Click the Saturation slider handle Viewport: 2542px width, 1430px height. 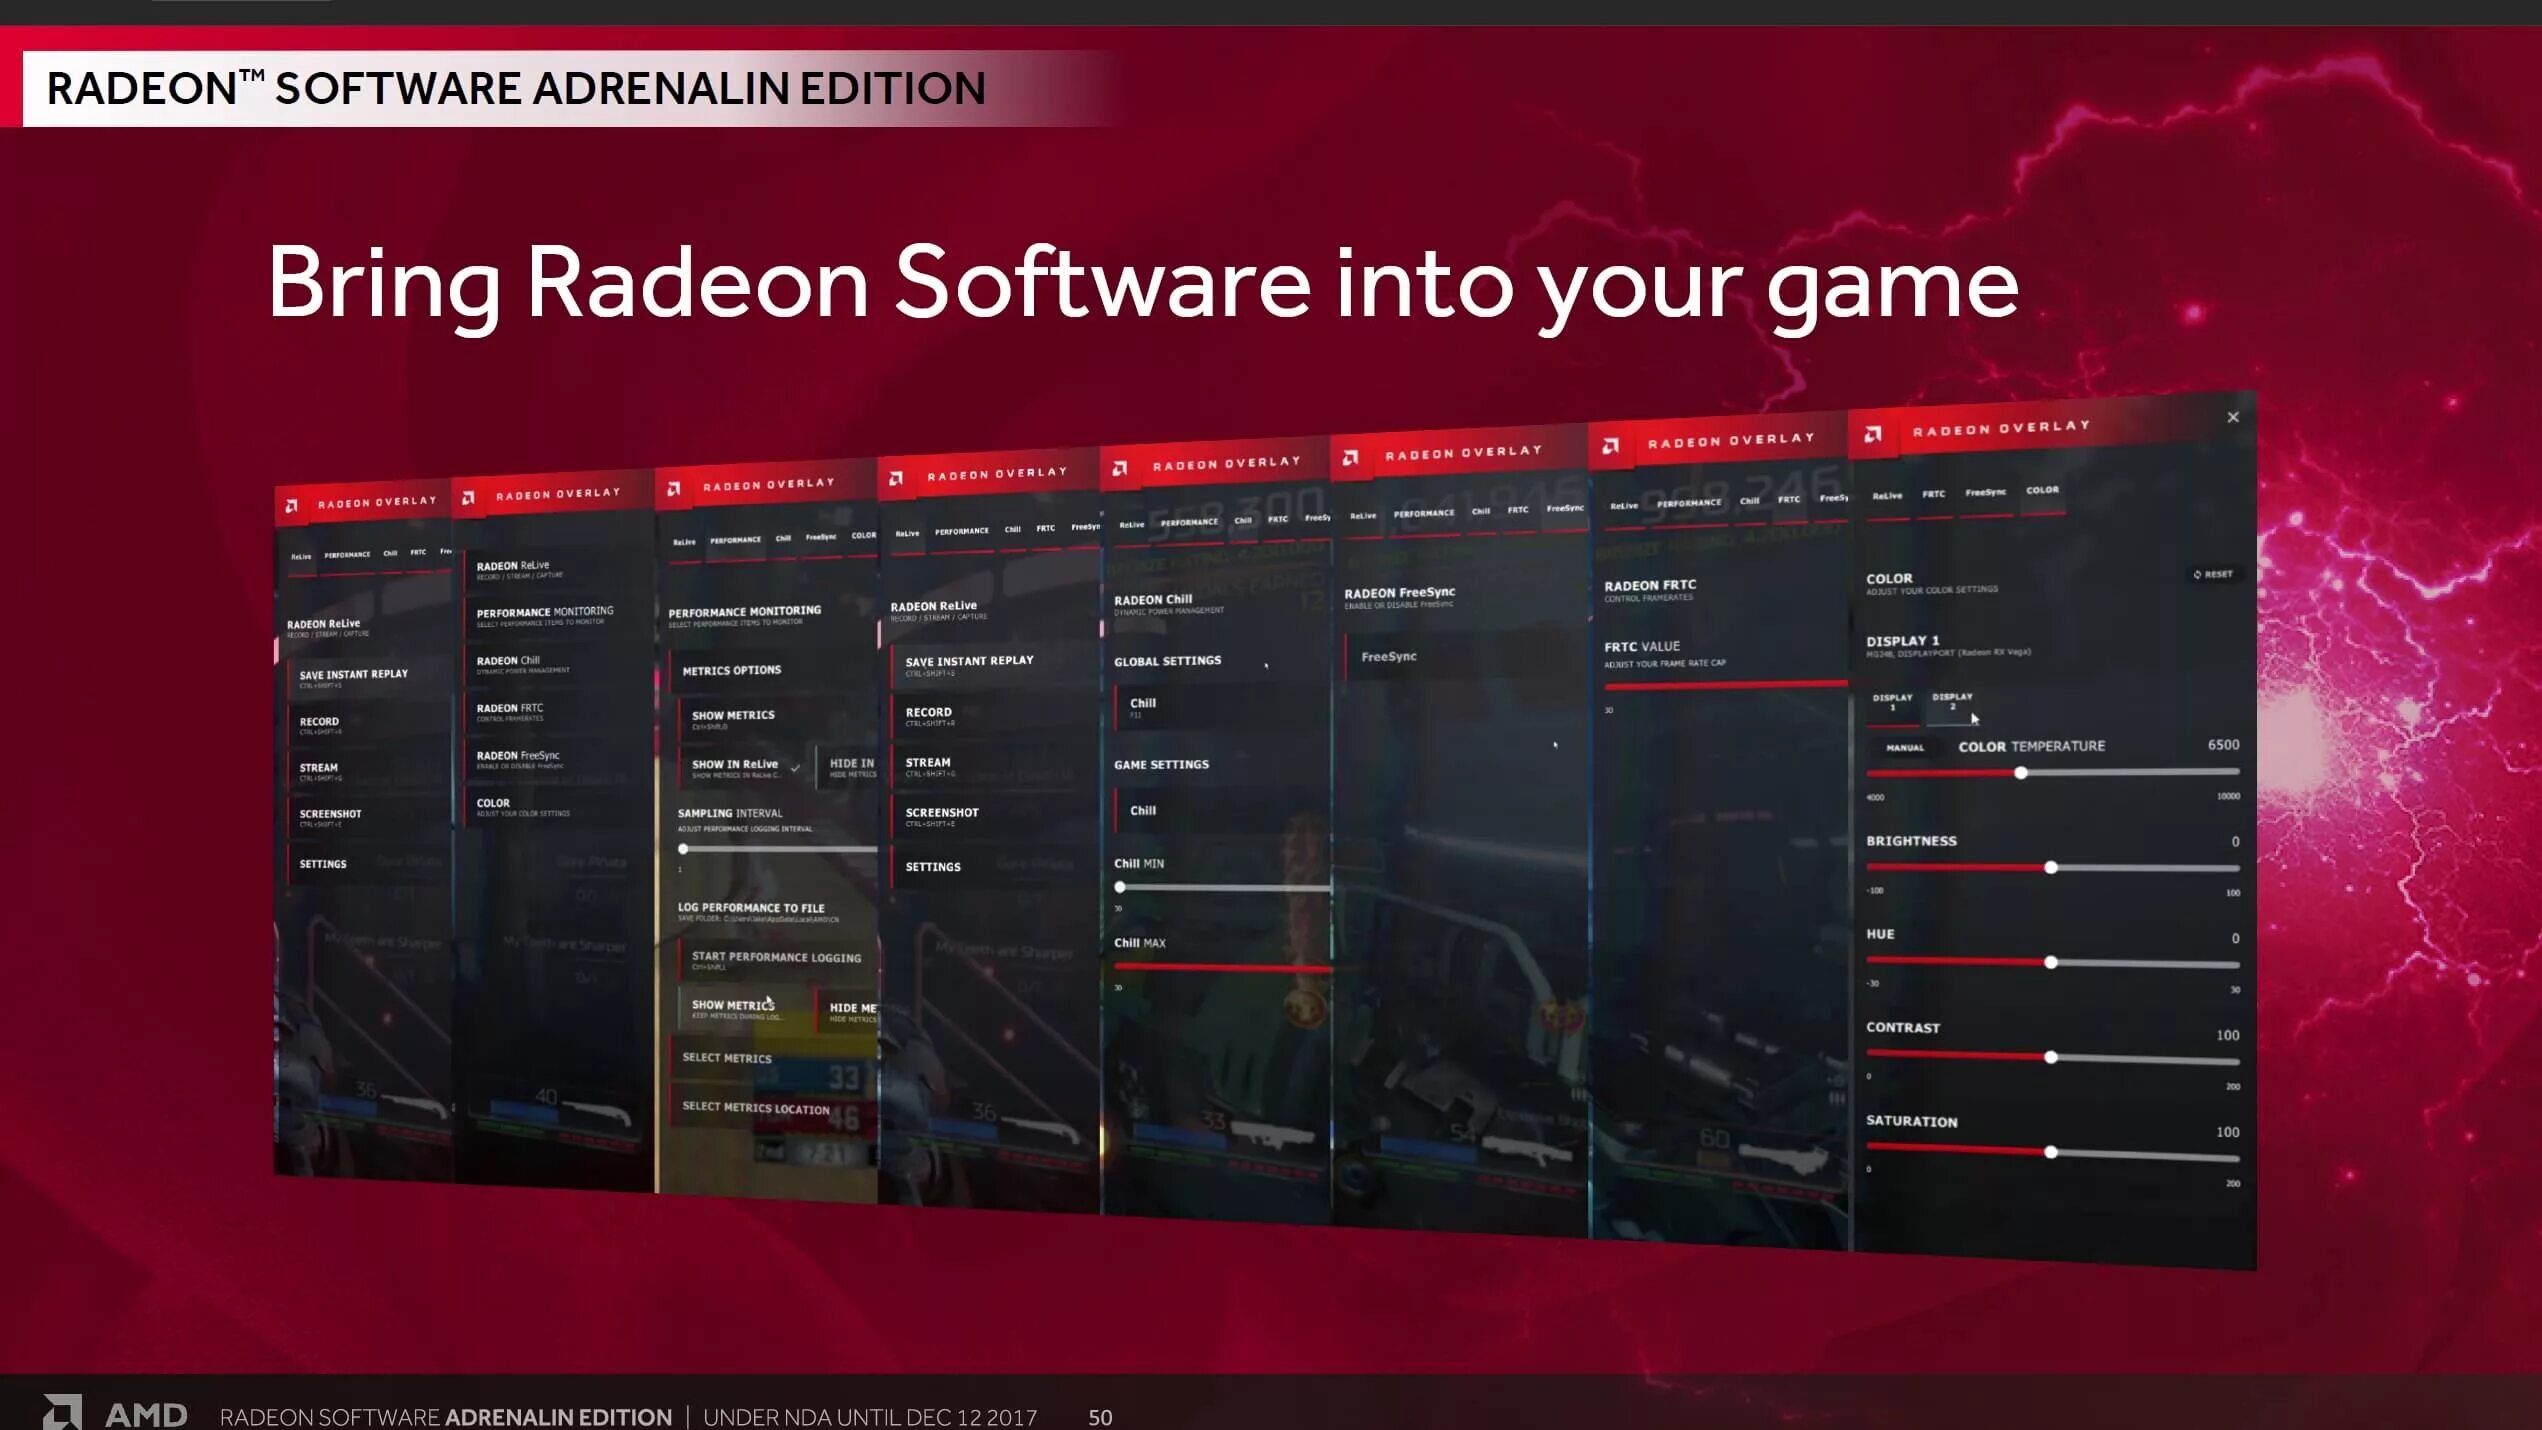click(2051, 1153)
